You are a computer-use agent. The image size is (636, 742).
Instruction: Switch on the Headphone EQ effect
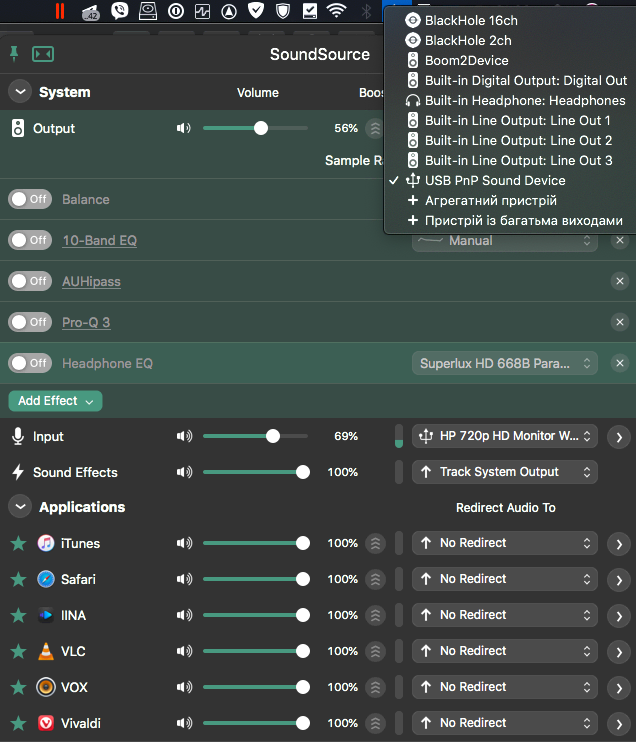tap(30, 363)
